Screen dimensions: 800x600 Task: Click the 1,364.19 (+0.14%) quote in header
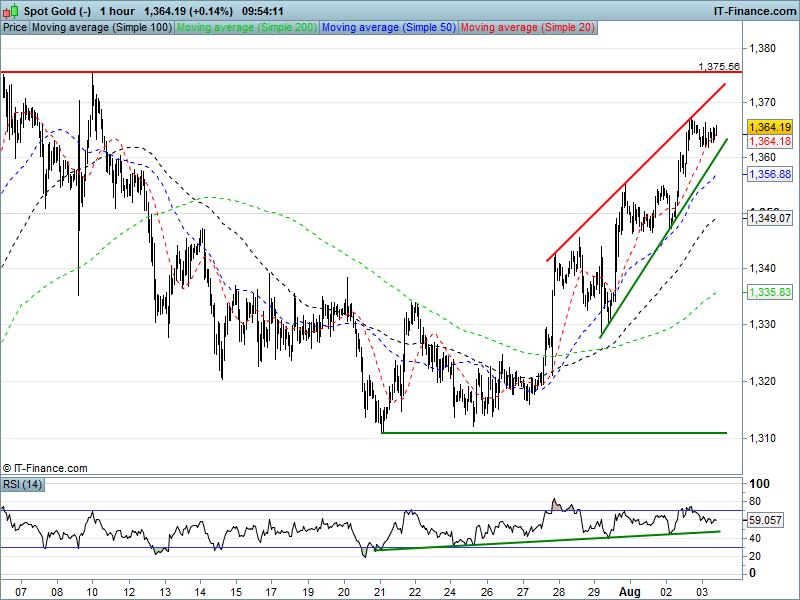pos(188,11)
